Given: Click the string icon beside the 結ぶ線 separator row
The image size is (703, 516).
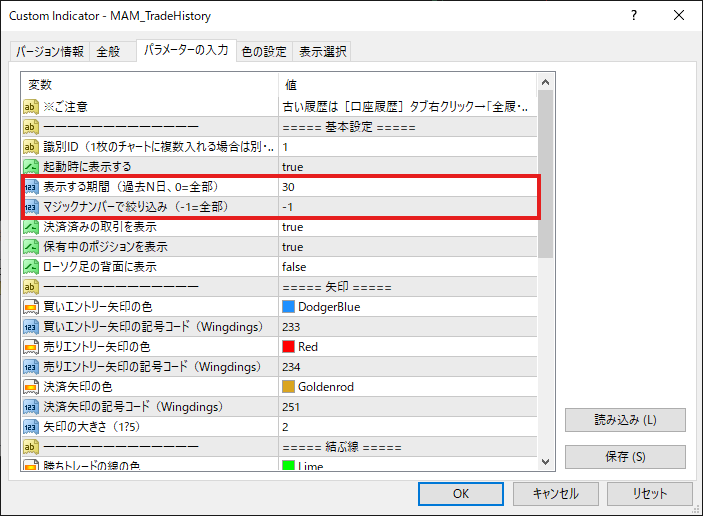Looking at the screenshot, I should 30,447.
